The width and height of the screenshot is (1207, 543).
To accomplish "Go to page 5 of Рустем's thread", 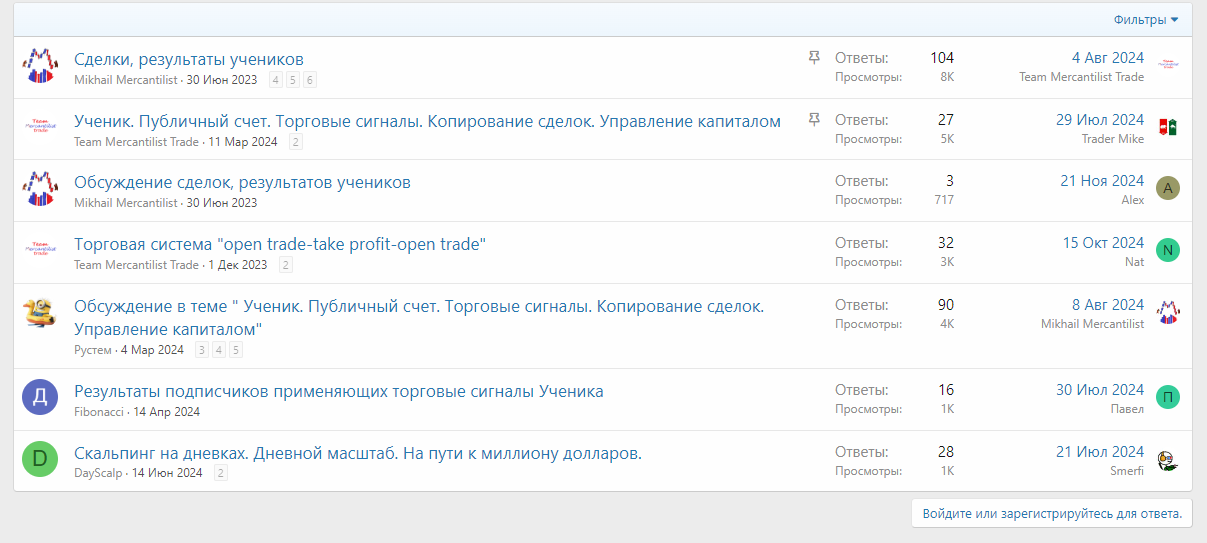I will point(236,350).
